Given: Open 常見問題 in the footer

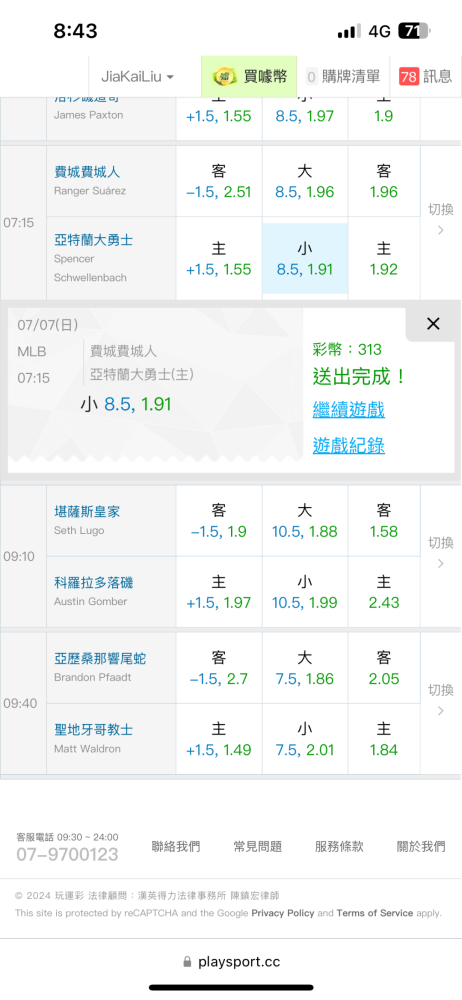Looking at the screenshot, I should click(x=257, y=846).
